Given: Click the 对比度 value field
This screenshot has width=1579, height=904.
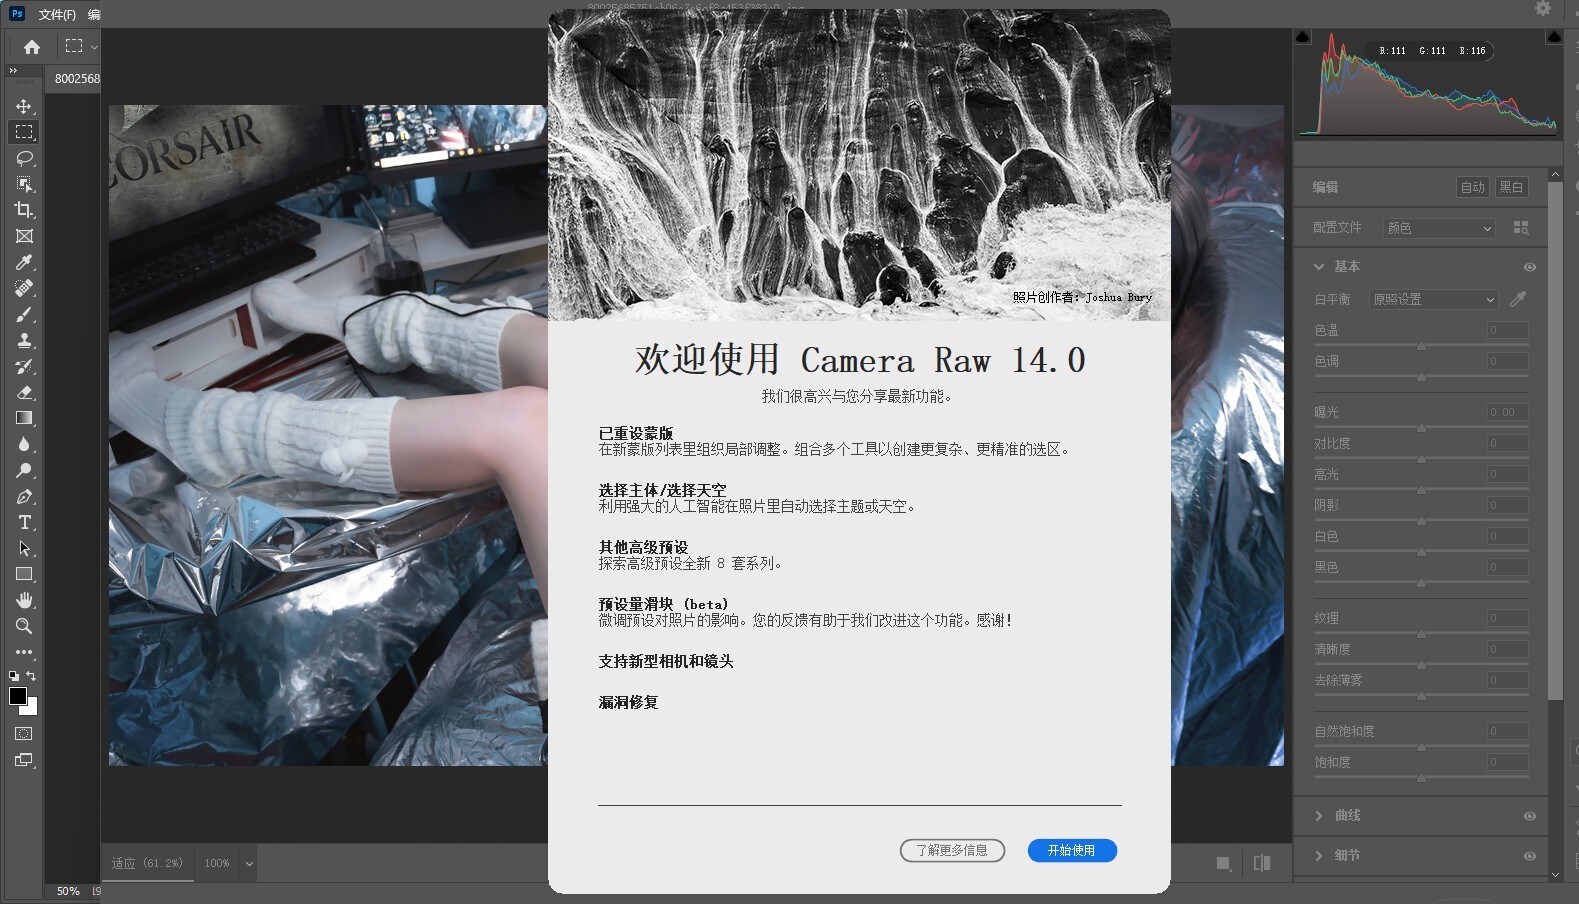Looking at the screenshot, I should click(1507, 443).
